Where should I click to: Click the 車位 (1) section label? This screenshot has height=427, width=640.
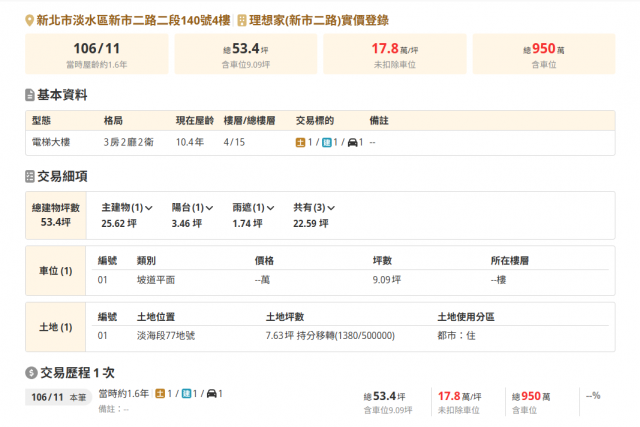click(56, 271)
